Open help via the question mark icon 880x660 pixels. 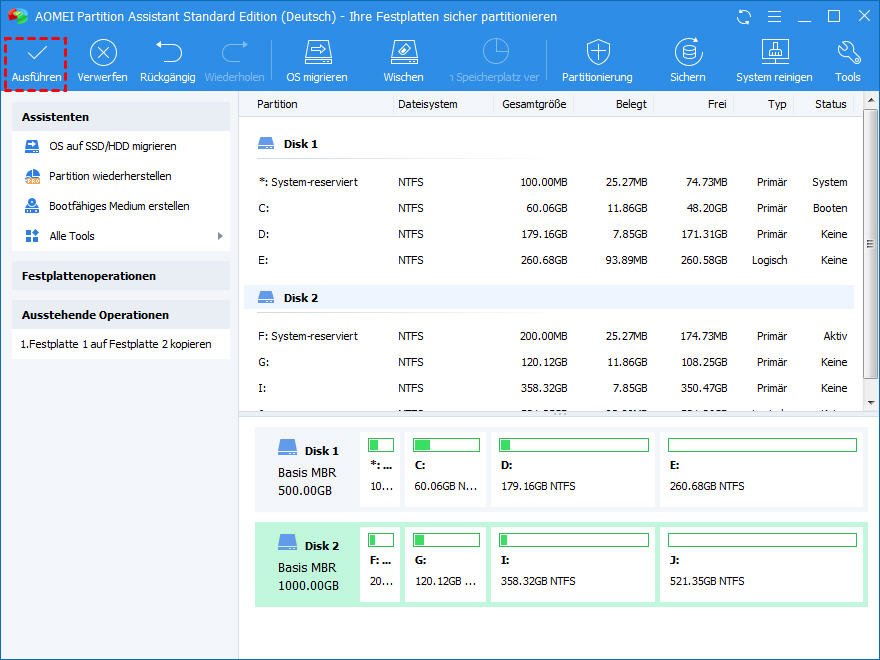pyautogui.click(x=773, y=17)
